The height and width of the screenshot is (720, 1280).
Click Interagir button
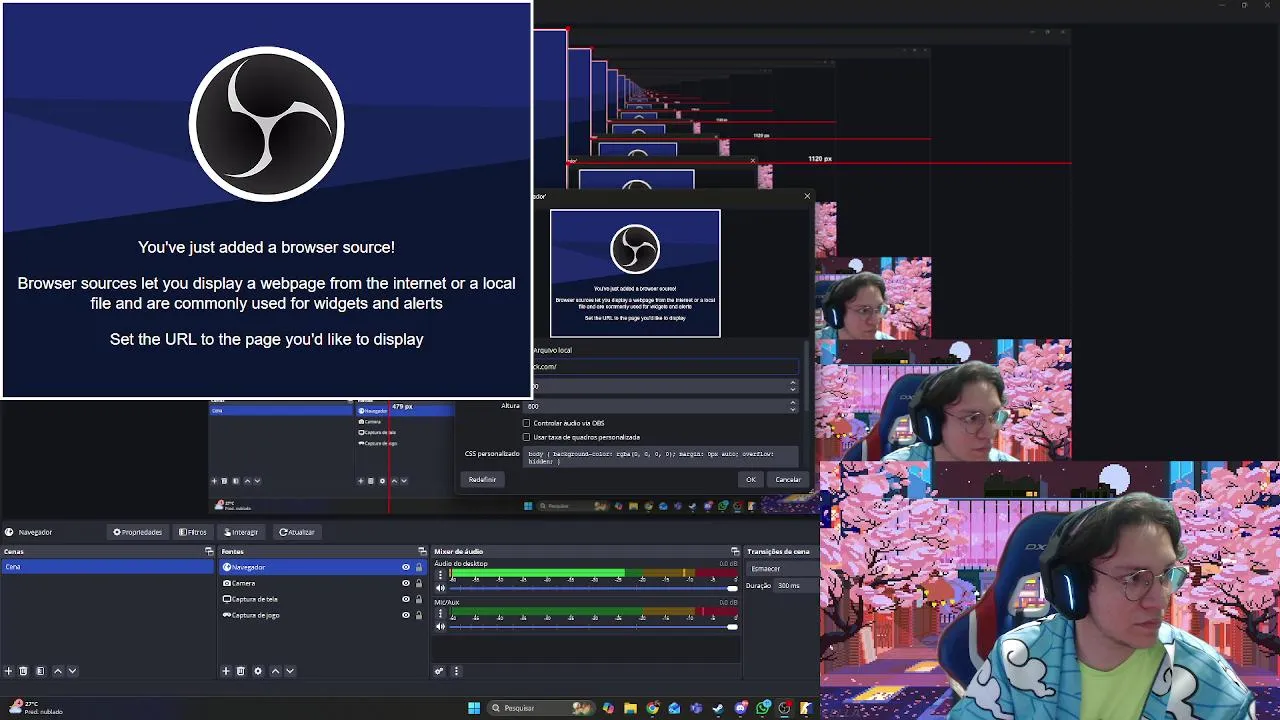[x=241, y=532]
